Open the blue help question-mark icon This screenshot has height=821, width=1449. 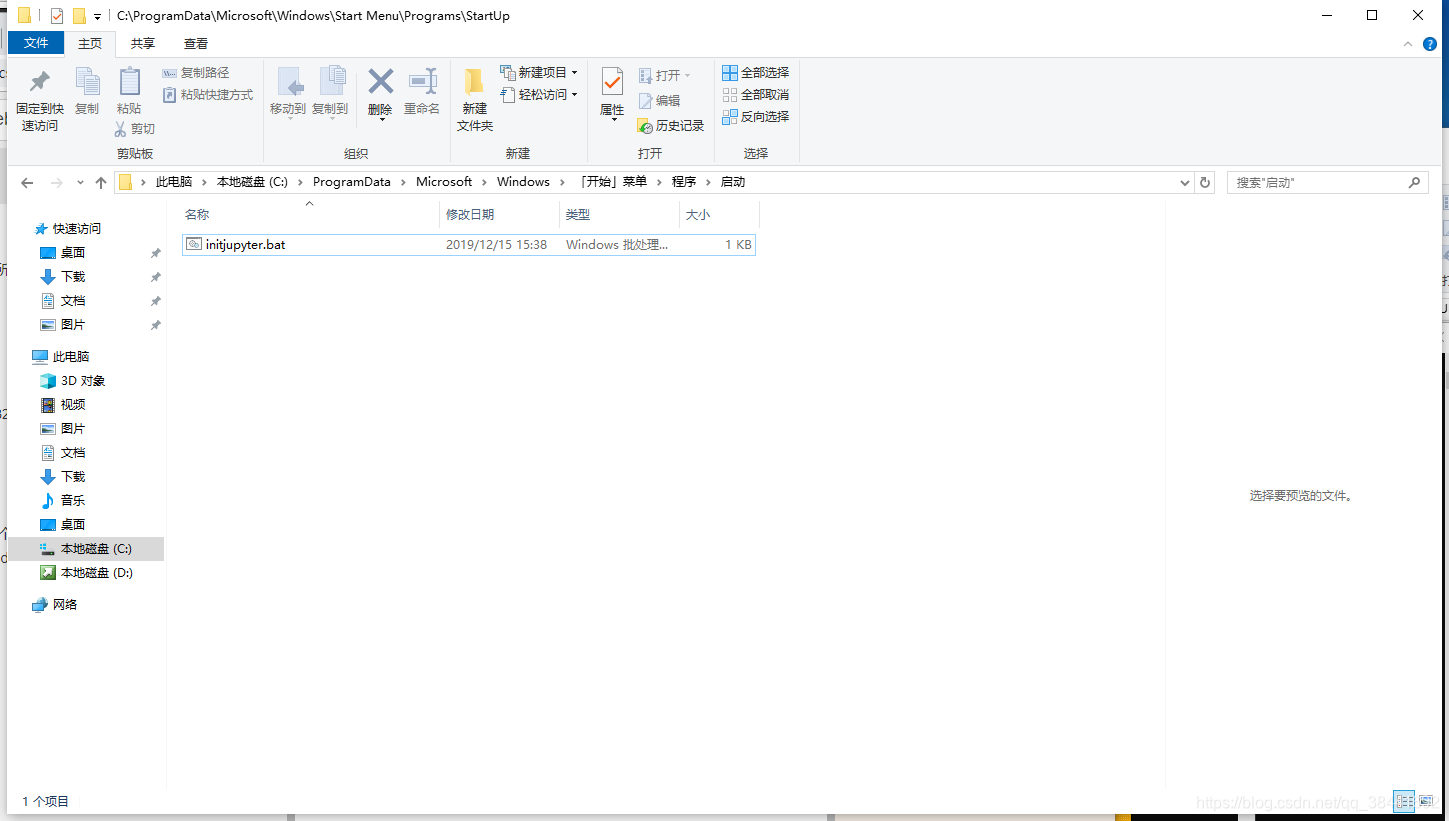pos(1430,44)
